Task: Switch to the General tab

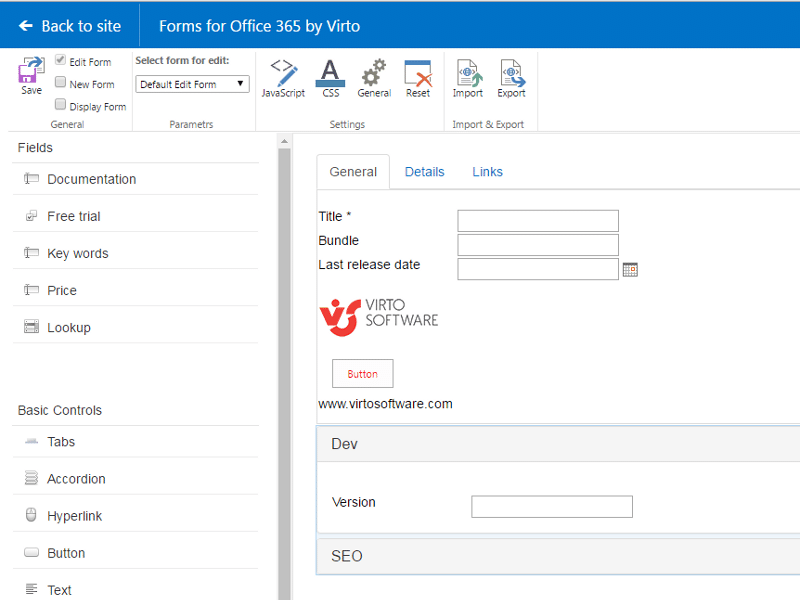Action: tap(353, 172)
